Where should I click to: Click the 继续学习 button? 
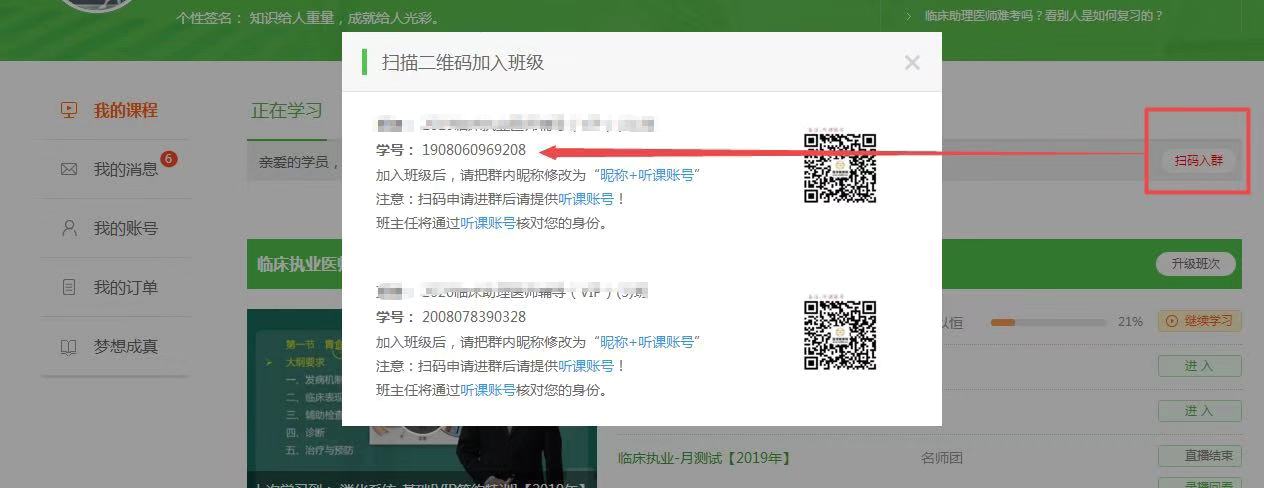tap(1199, 321)
